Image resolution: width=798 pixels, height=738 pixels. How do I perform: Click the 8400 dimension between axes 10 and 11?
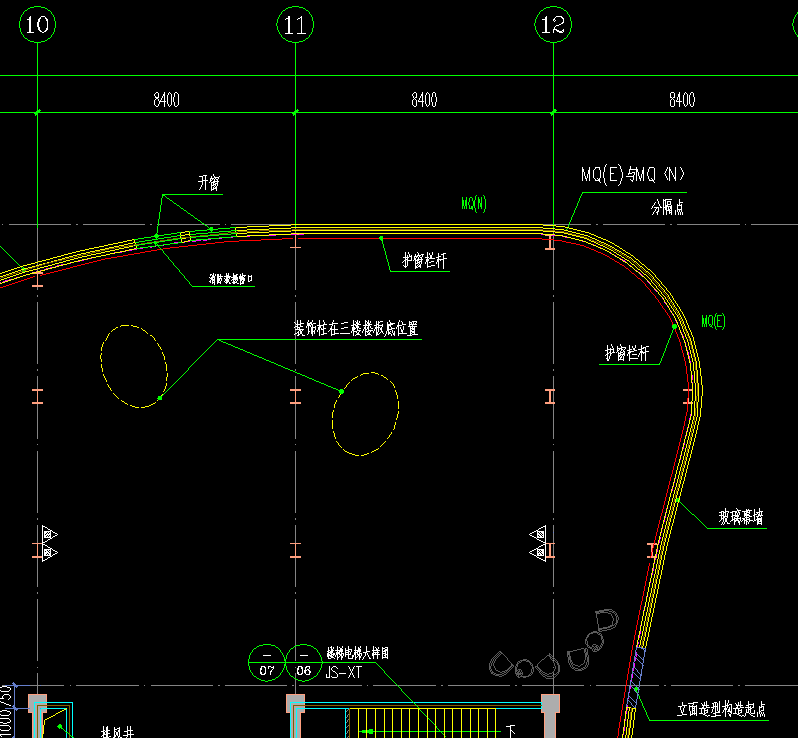(166, 100)
